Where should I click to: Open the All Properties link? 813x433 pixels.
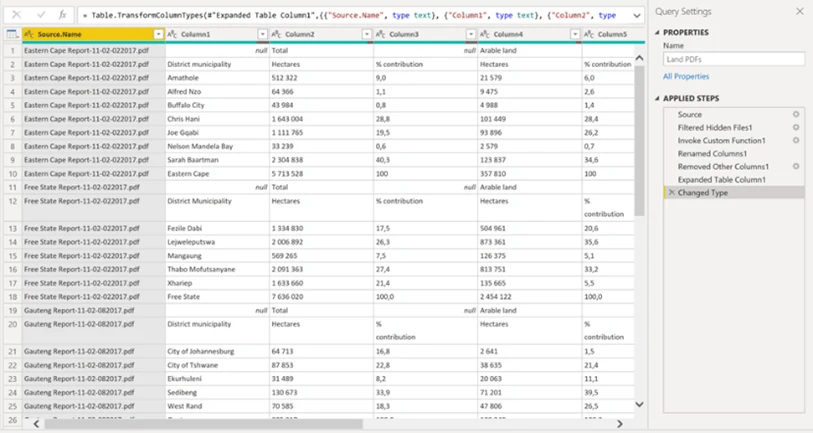(x=686, y=76)
